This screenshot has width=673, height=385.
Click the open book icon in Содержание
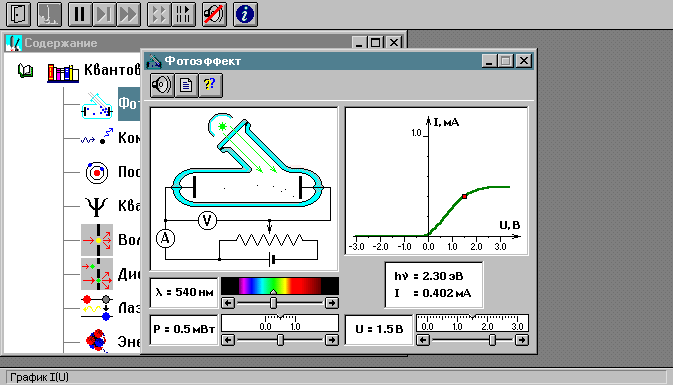point(25,70)
